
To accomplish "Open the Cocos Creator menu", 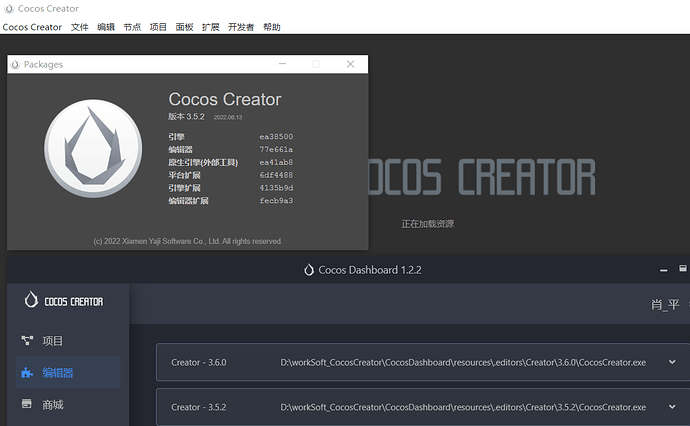I will [32, 27].
